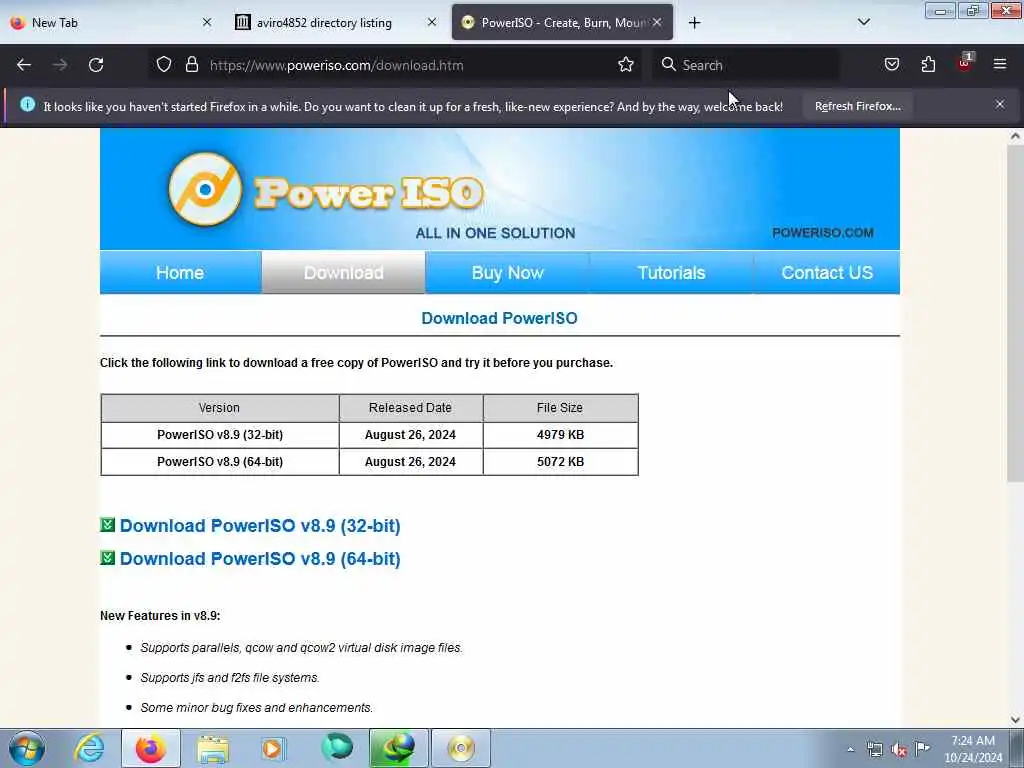Screen dimensions: 1024x768
Task: Open the Tutorials navigation menu item
Action: (671, 272)
